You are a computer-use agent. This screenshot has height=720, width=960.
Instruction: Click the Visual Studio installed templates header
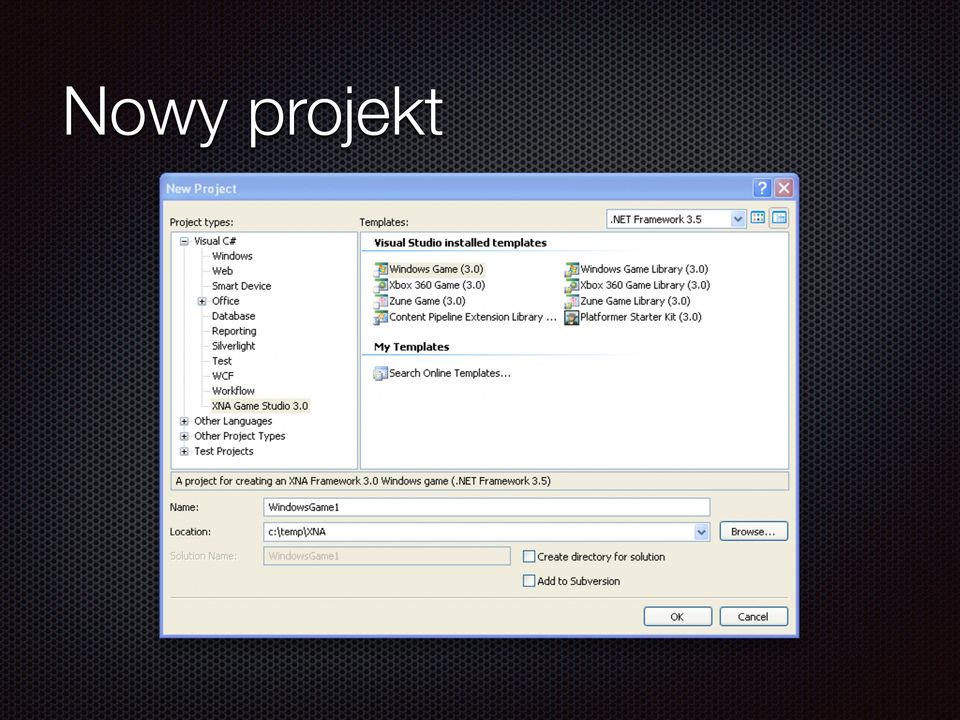460,243
